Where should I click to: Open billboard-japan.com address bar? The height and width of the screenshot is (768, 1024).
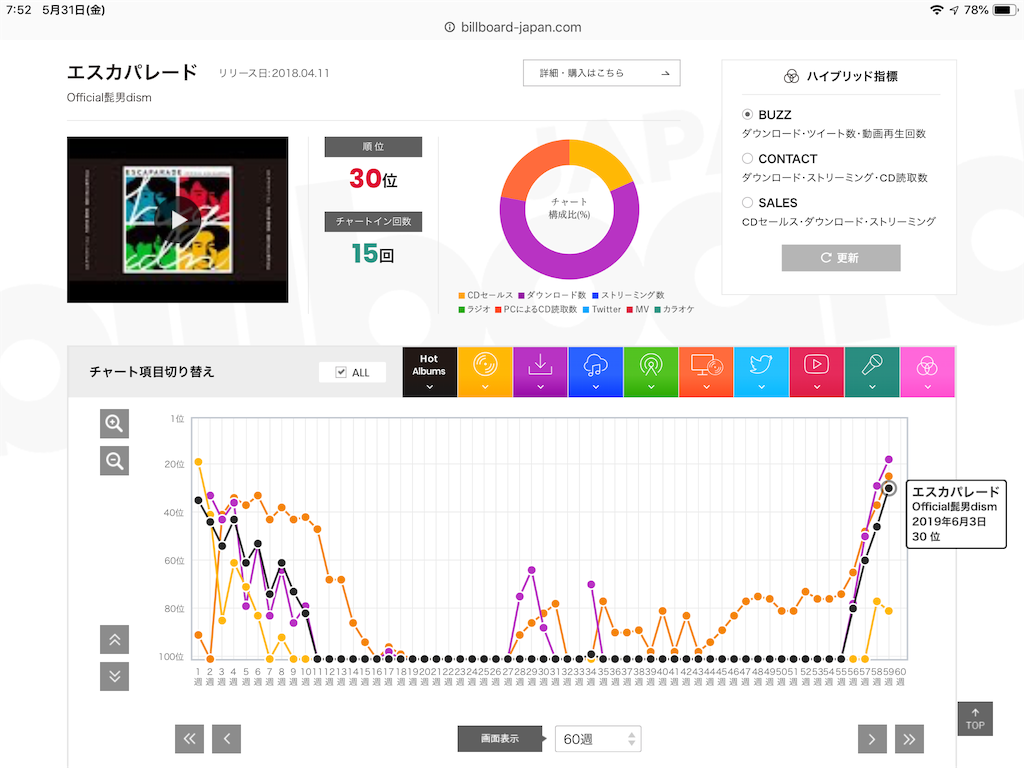pyautogui.click(x=513, y=27)
